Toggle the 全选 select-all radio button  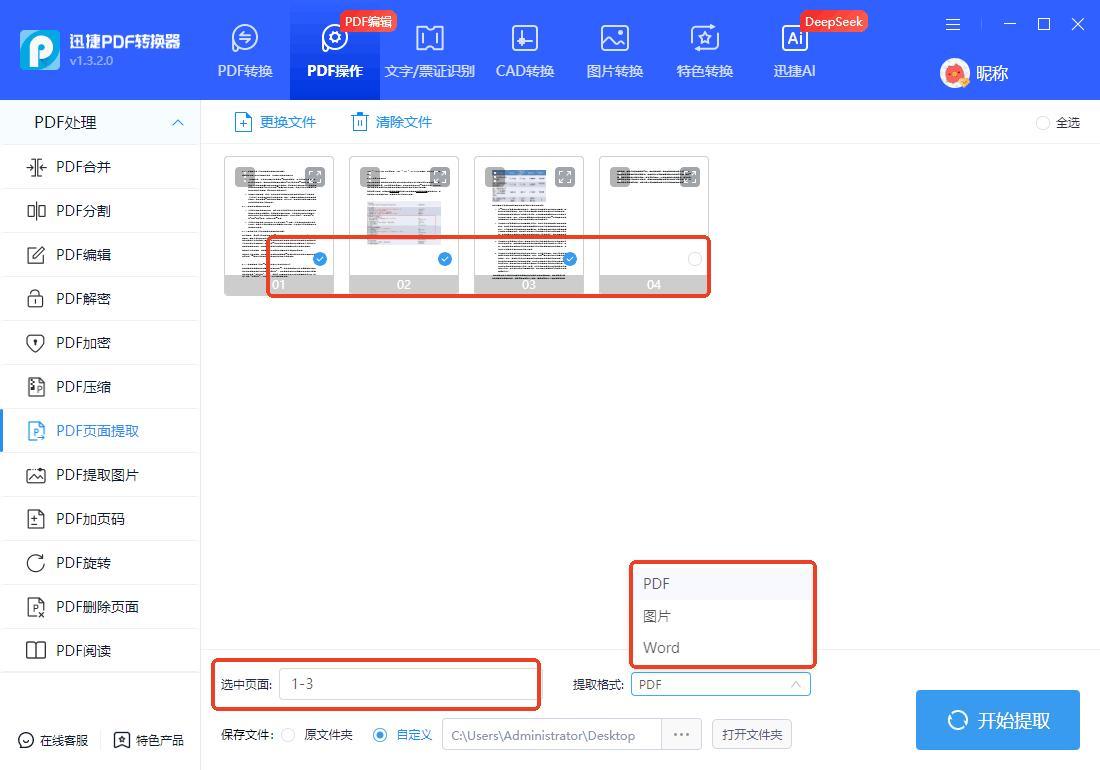1043,123
